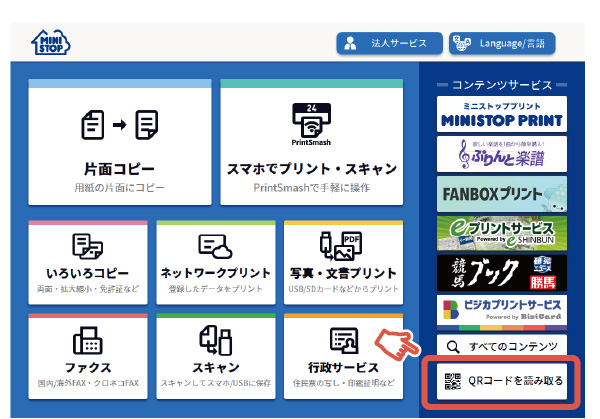This screenshot has width=600, height=419.
Task: Tap コンテンツサービス heading
Action: [x=502, y=85]
